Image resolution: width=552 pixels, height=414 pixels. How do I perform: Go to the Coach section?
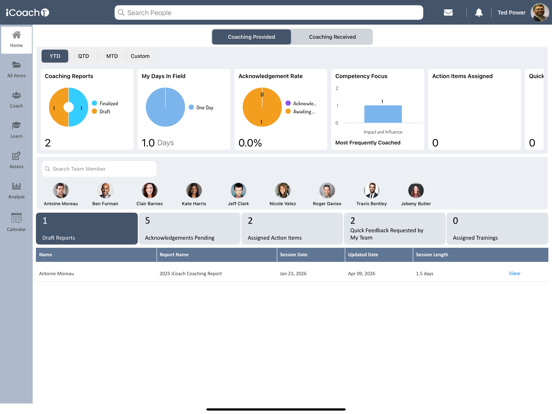pos(16,100)
